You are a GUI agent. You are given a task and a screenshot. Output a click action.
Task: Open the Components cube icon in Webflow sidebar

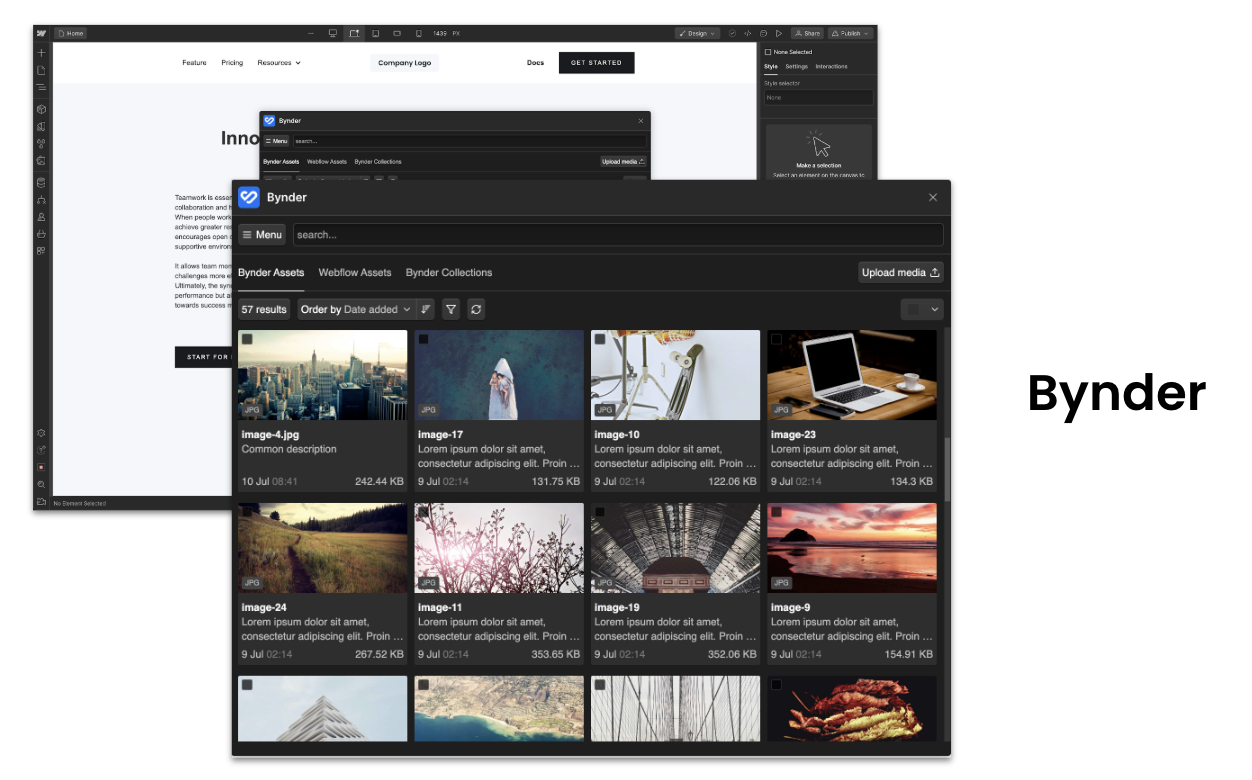point(41,109)
